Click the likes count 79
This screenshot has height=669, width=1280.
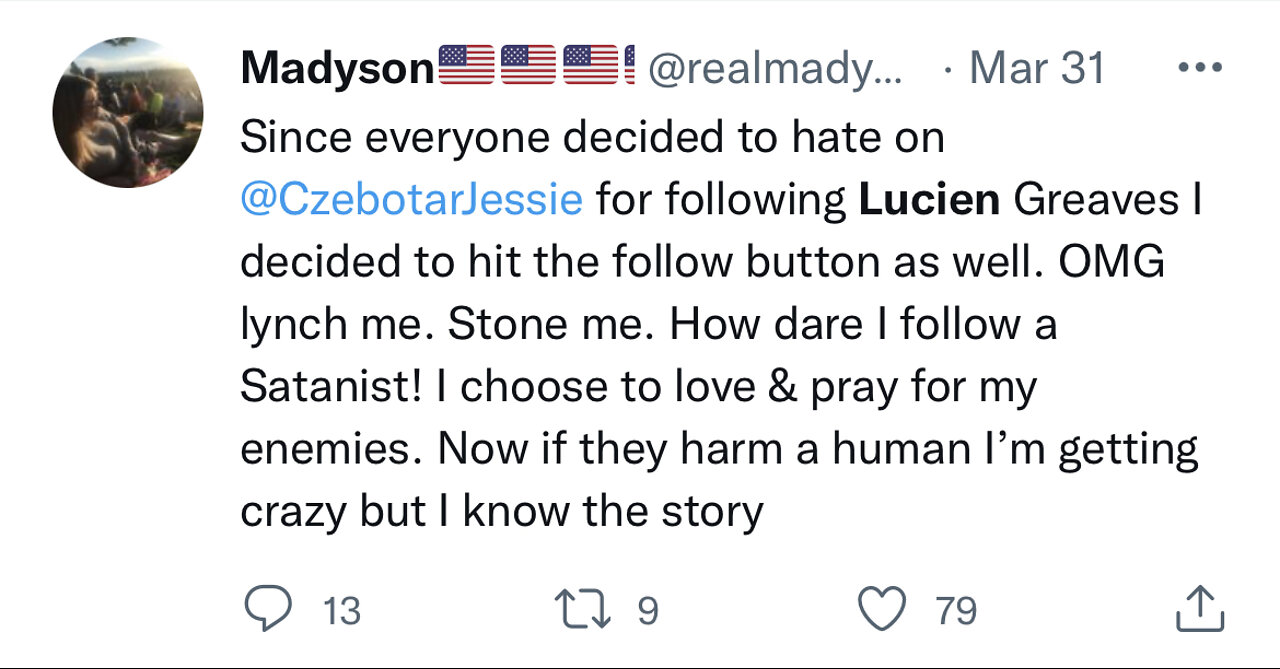point(956,609)
